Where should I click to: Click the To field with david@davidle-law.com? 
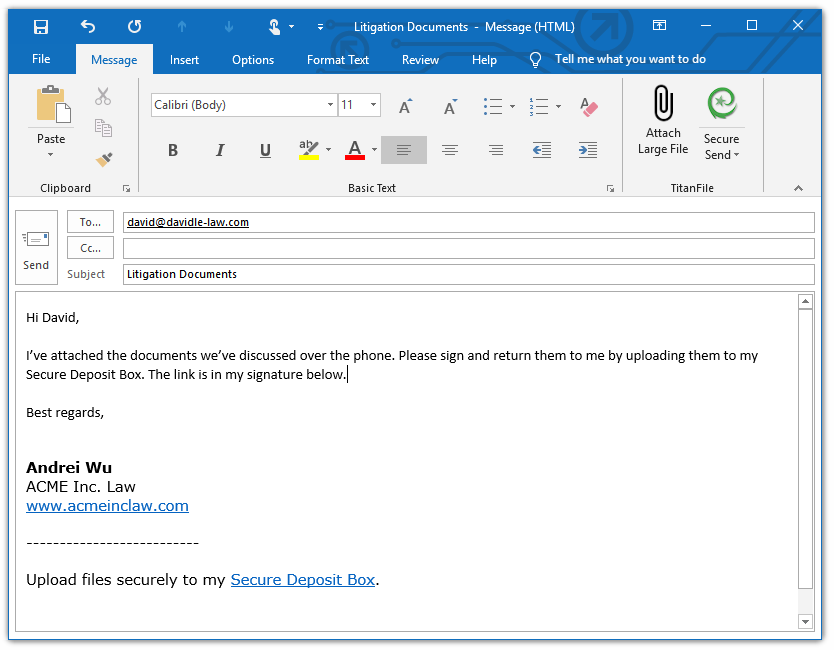coord(469,222)
